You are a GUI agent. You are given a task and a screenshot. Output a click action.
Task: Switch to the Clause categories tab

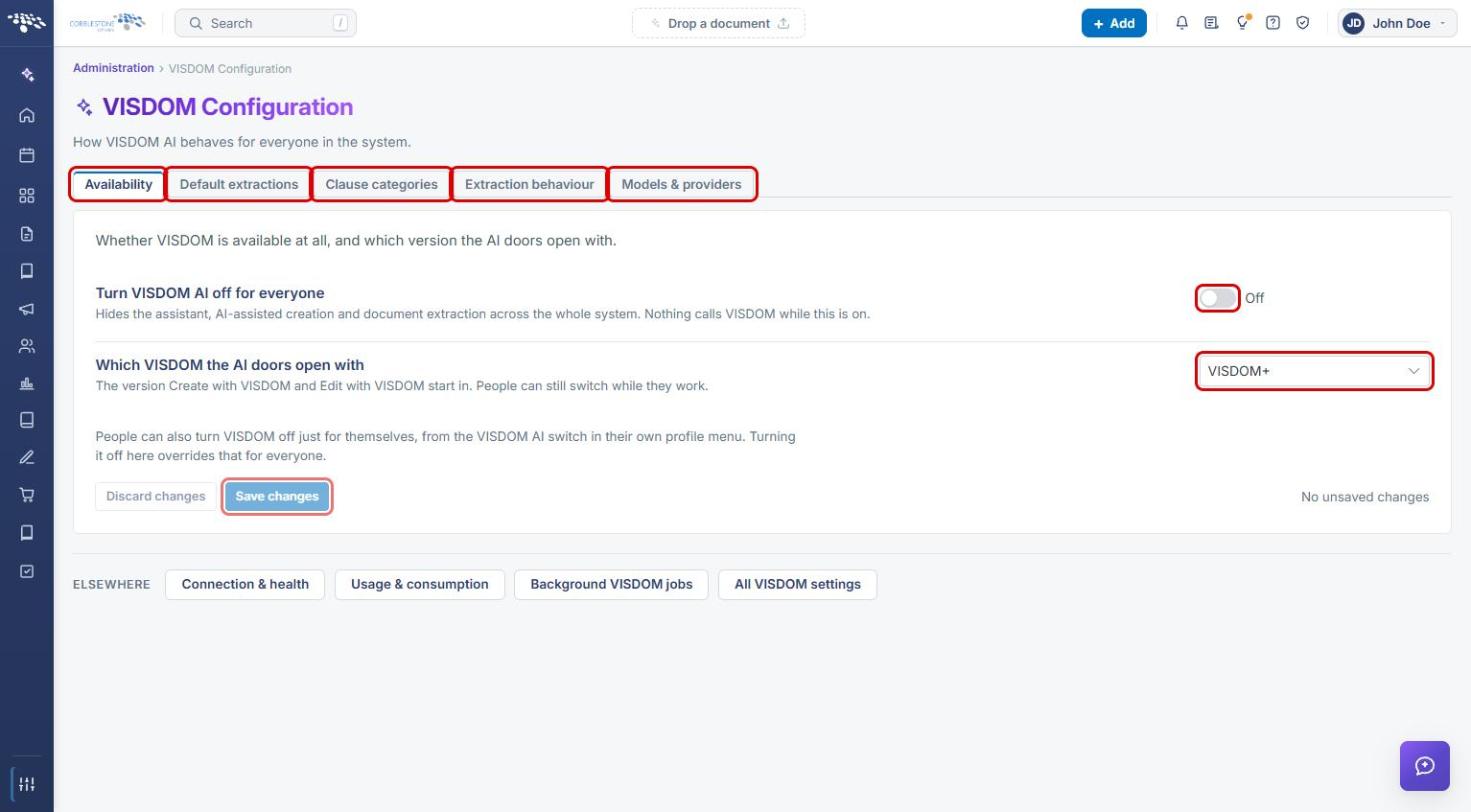(382, 184)
